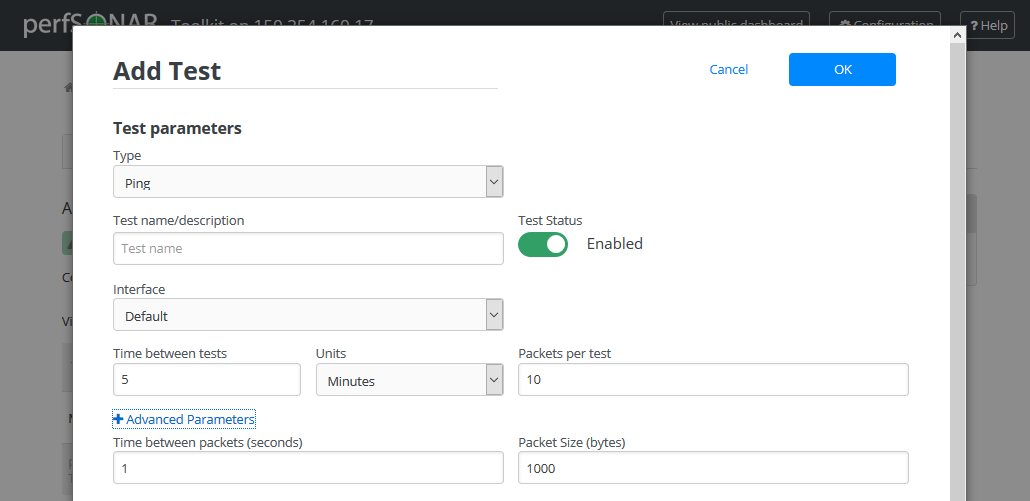Cancel the Add Test dialog
Viewport: 1030px width, 501px height.
click(x=728, y=70)
